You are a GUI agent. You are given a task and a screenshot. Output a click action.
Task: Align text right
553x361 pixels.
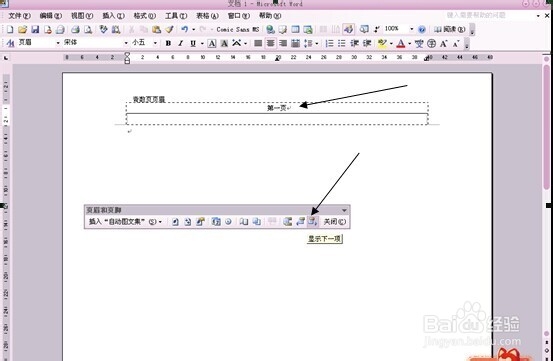(x=283, y=43)
